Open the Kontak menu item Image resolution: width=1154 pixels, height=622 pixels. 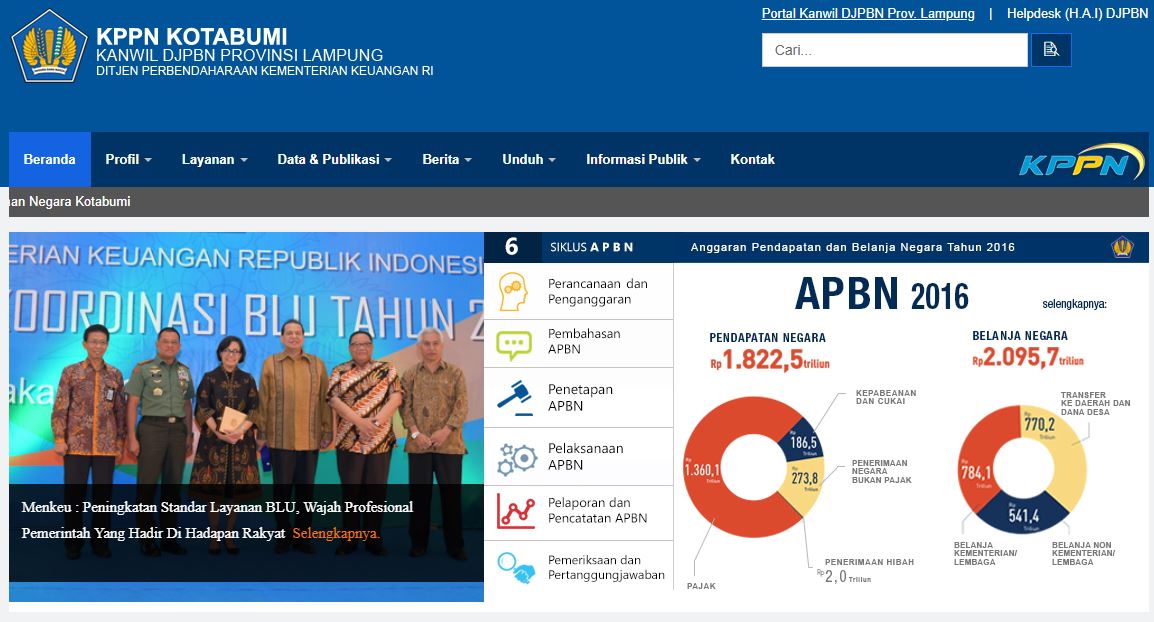point(752,160)
